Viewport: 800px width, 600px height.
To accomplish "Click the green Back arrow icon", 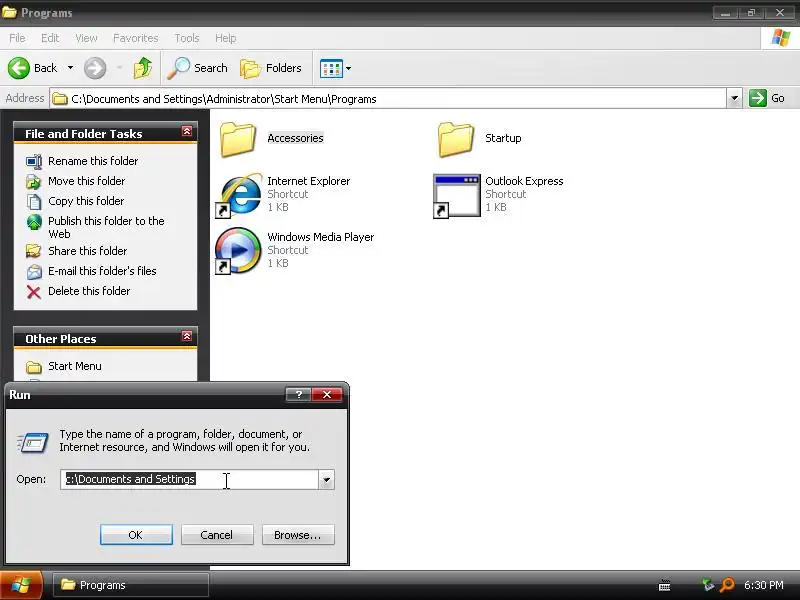I will point(19,68).
